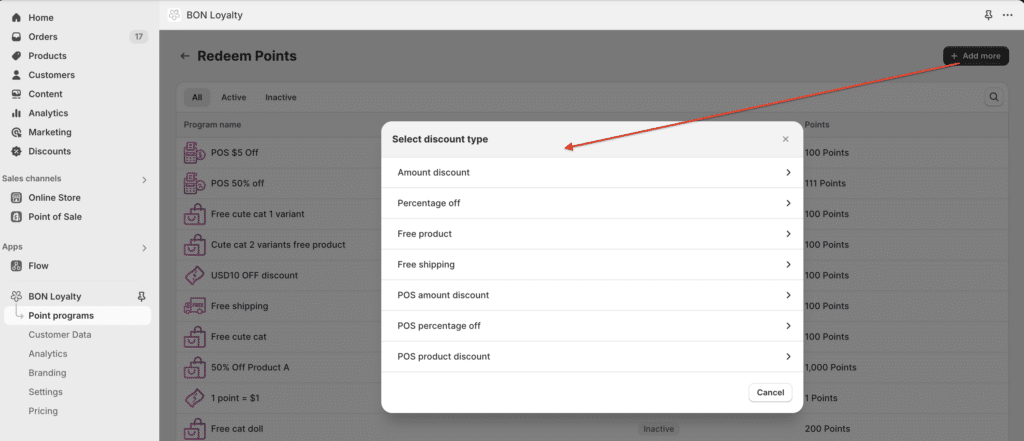Click the 1 point = $1 ticket icon
This screenshot has height=441, width=1024.
194,398
